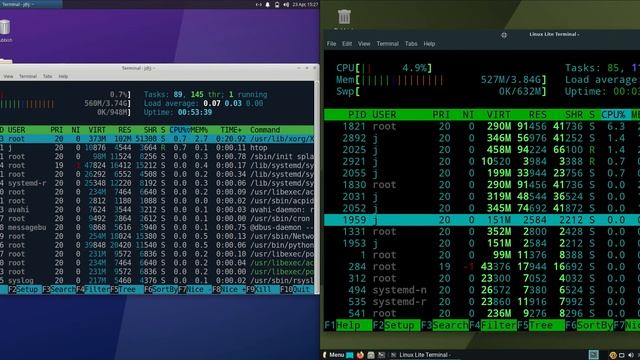640x360 pixels.
Task: Sort by the MEM% column header in left htop
Action: (199, 130)
